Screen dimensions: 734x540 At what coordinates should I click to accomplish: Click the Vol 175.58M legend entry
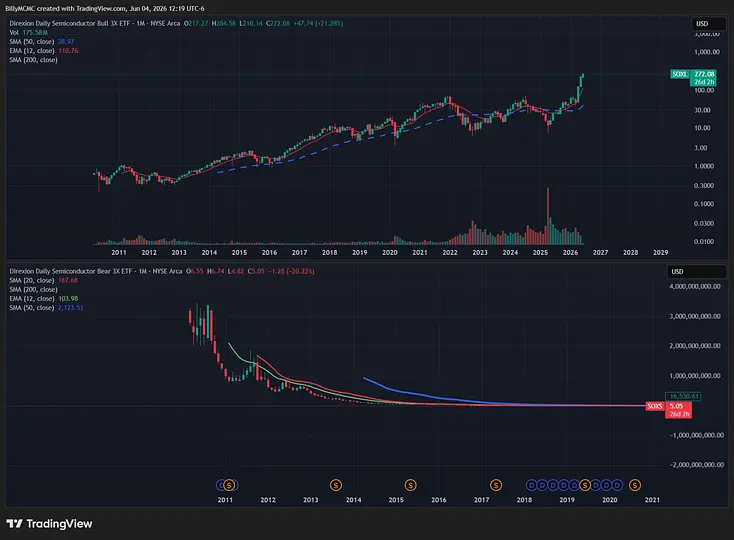click(x=29, y=32)
